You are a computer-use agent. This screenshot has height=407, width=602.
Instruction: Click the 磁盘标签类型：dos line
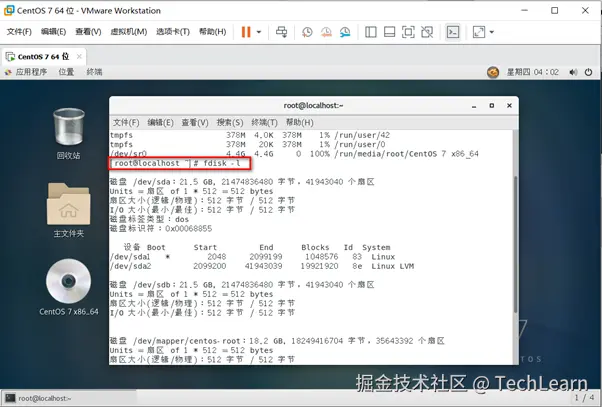tap(149, 219)
